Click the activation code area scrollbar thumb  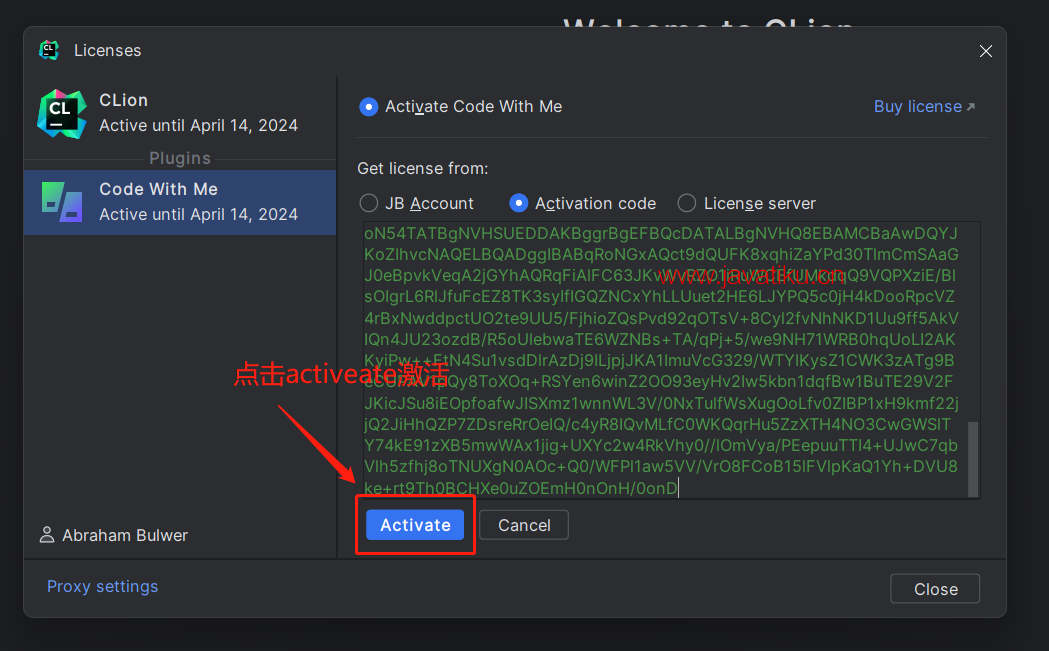973,458
